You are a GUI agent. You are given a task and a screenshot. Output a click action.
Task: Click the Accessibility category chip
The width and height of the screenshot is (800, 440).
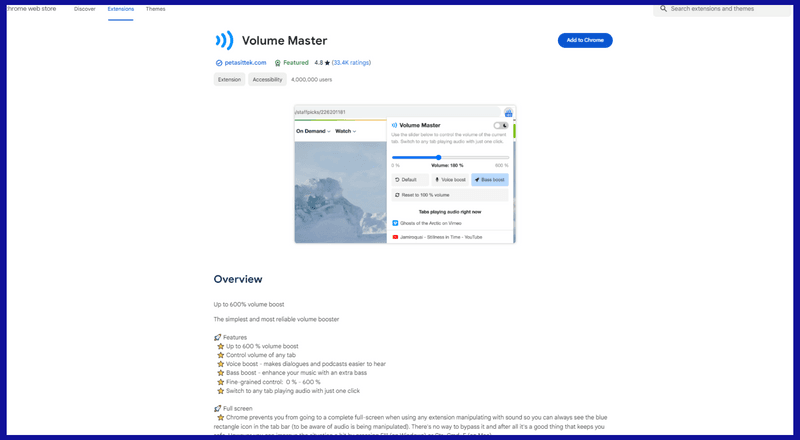(267, 79)
